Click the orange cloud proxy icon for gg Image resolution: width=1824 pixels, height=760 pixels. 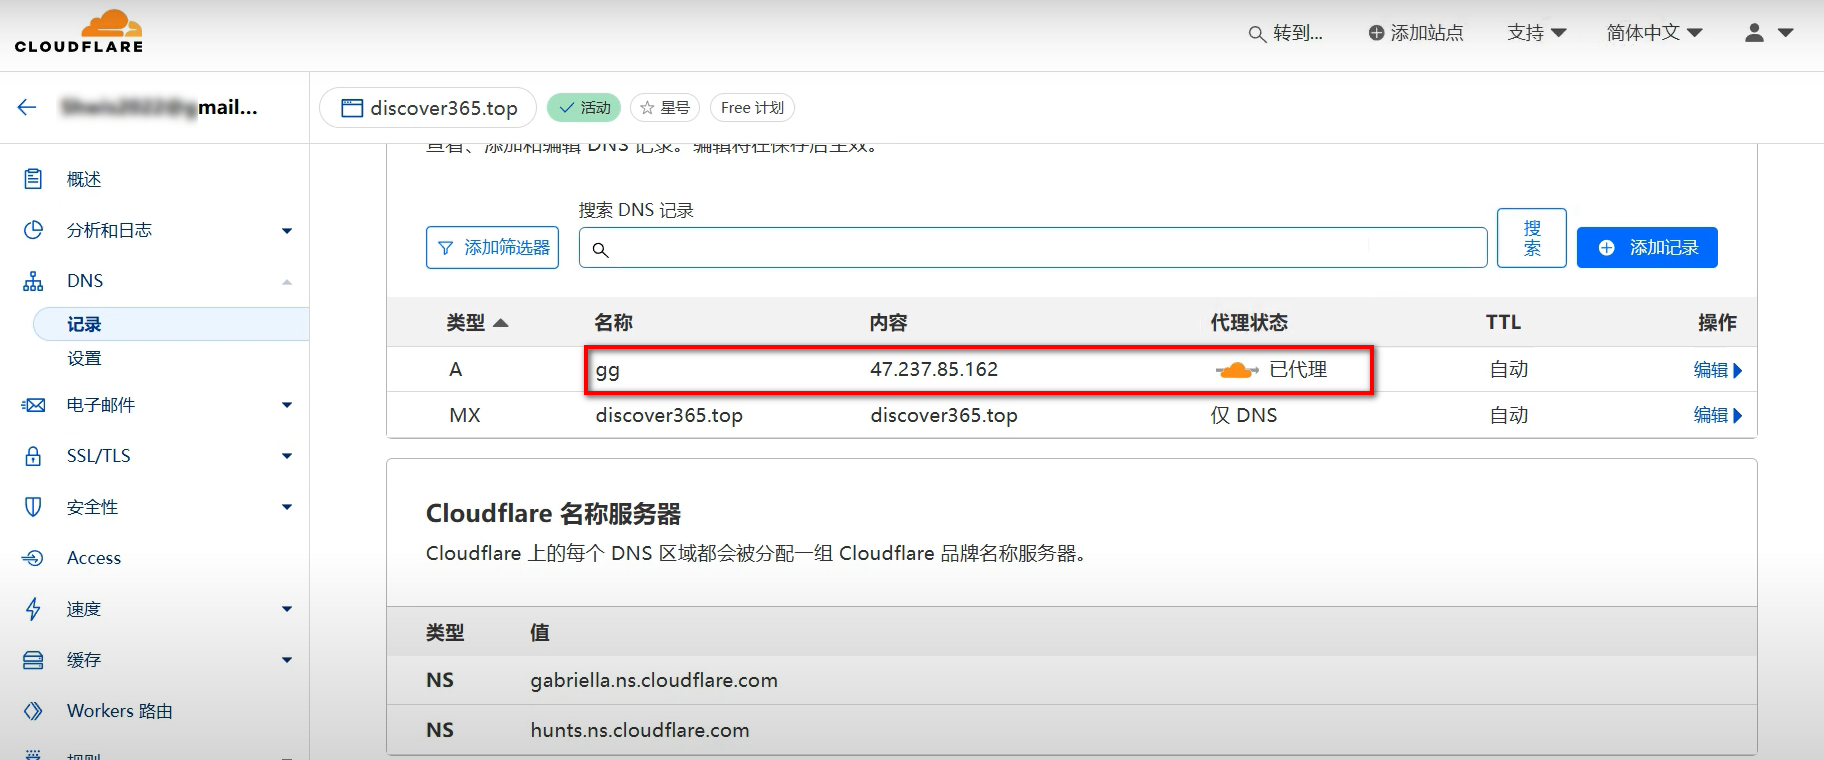click(x=1237, y=370)
